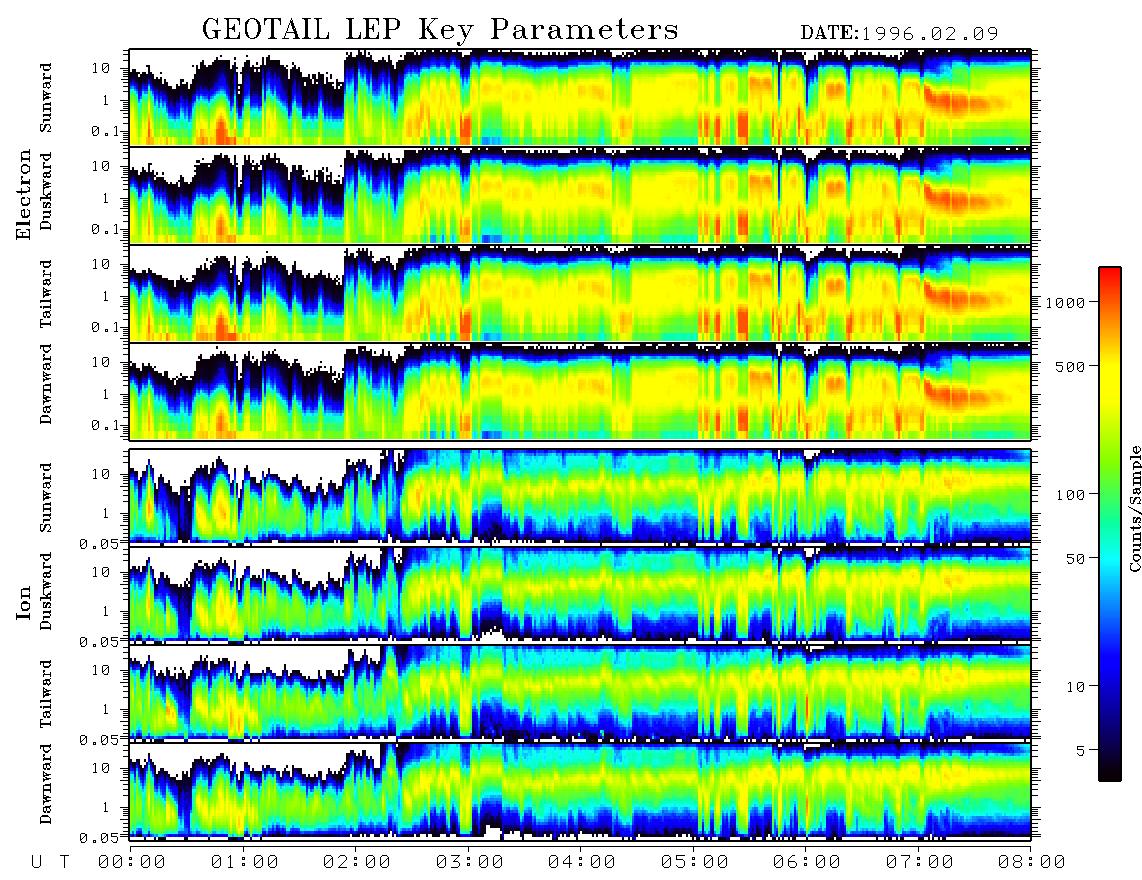Click the 06:00 time axis tick label

[x=807, y=862]
